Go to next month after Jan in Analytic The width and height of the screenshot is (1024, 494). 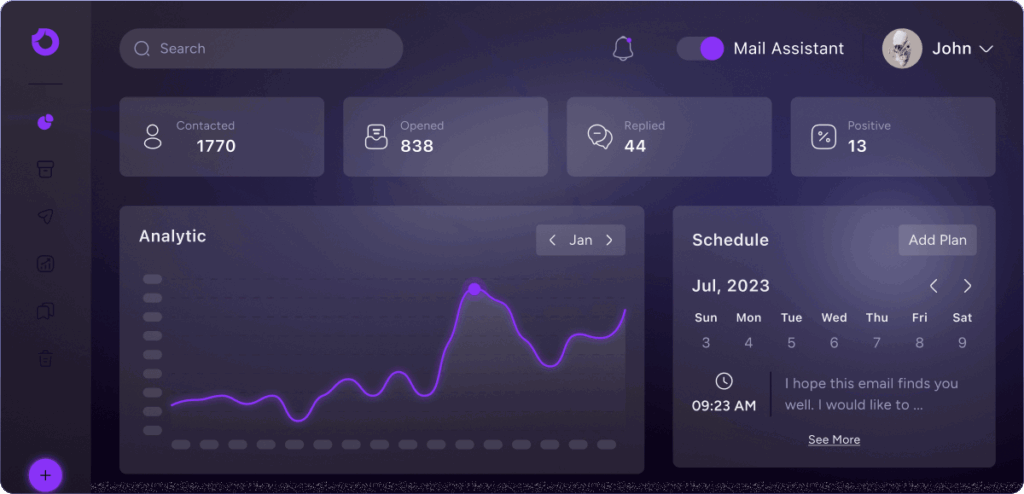(609, 240)
